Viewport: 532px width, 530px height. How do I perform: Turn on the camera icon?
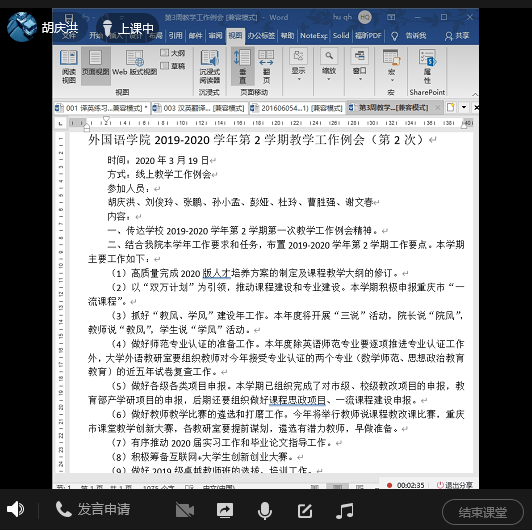(x=185, y=510)
